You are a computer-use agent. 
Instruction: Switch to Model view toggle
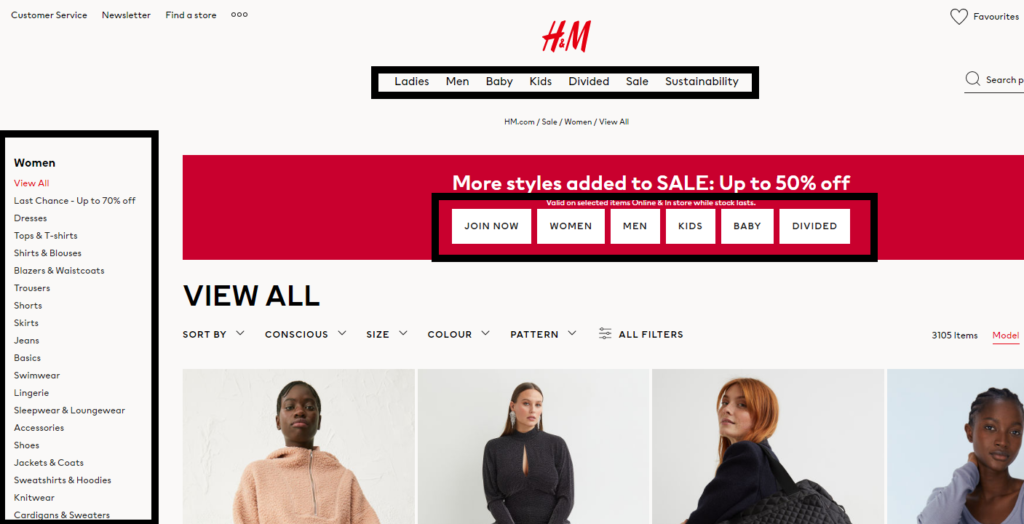(1005, 336)
